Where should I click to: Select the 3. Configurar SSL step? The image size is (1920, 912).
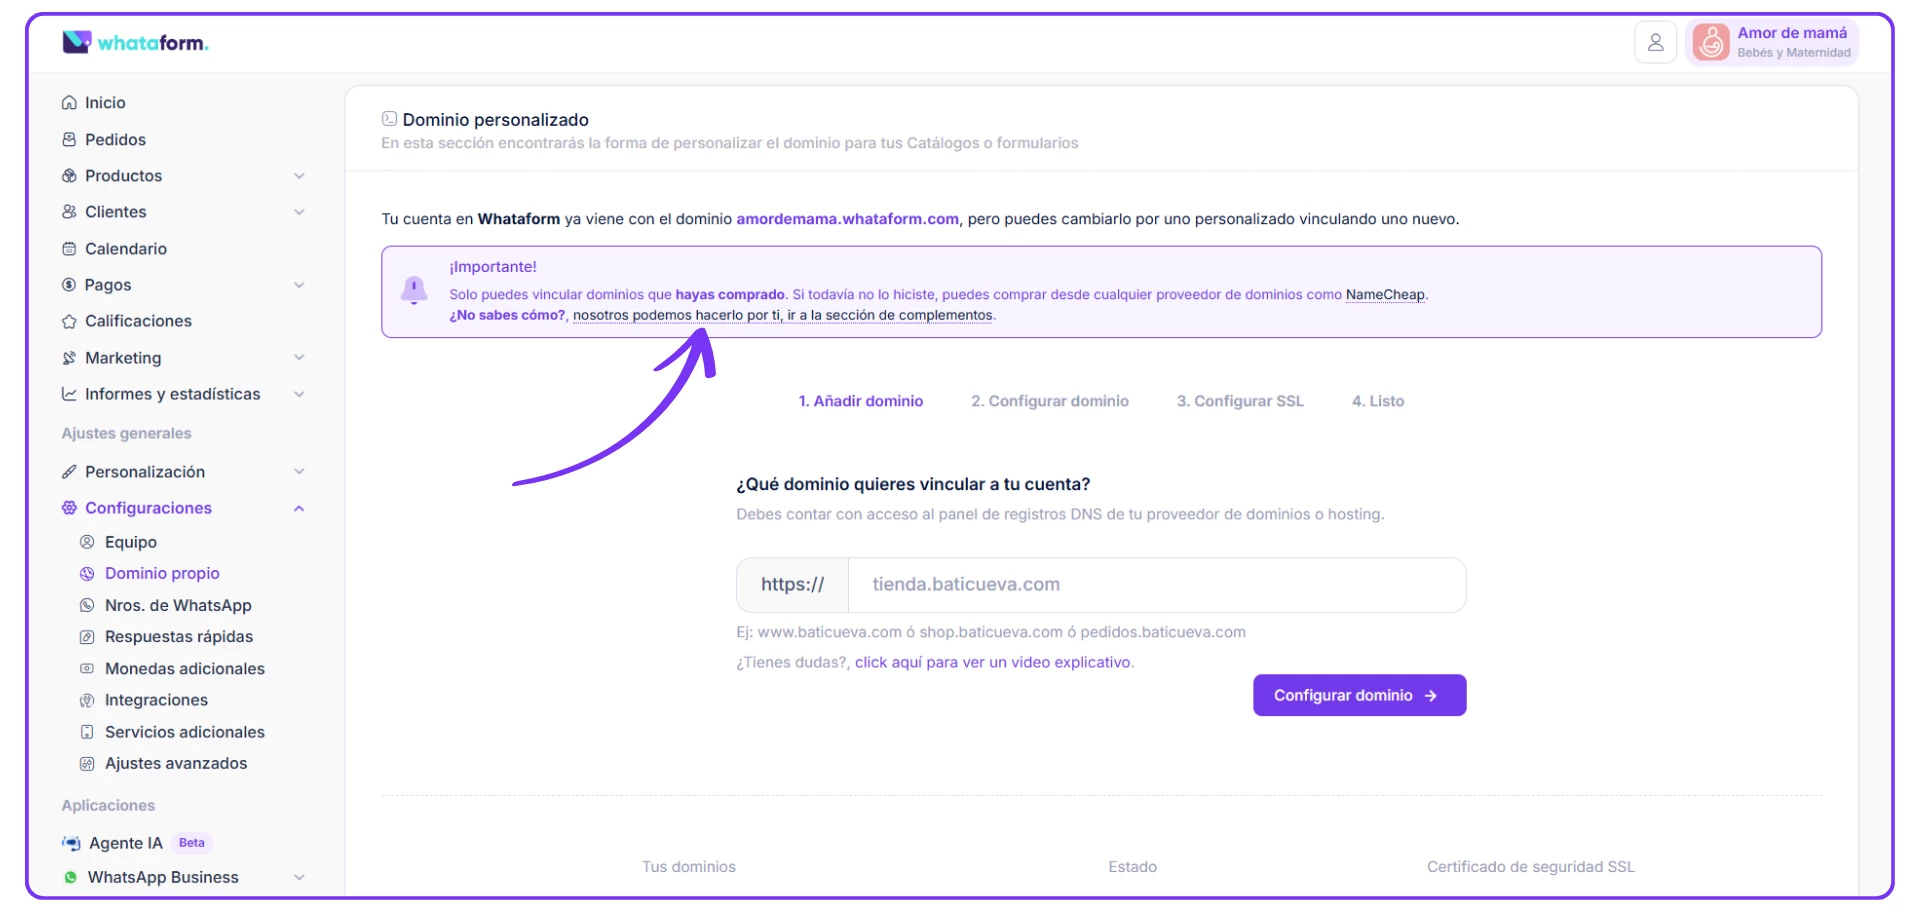[1240, 401]
